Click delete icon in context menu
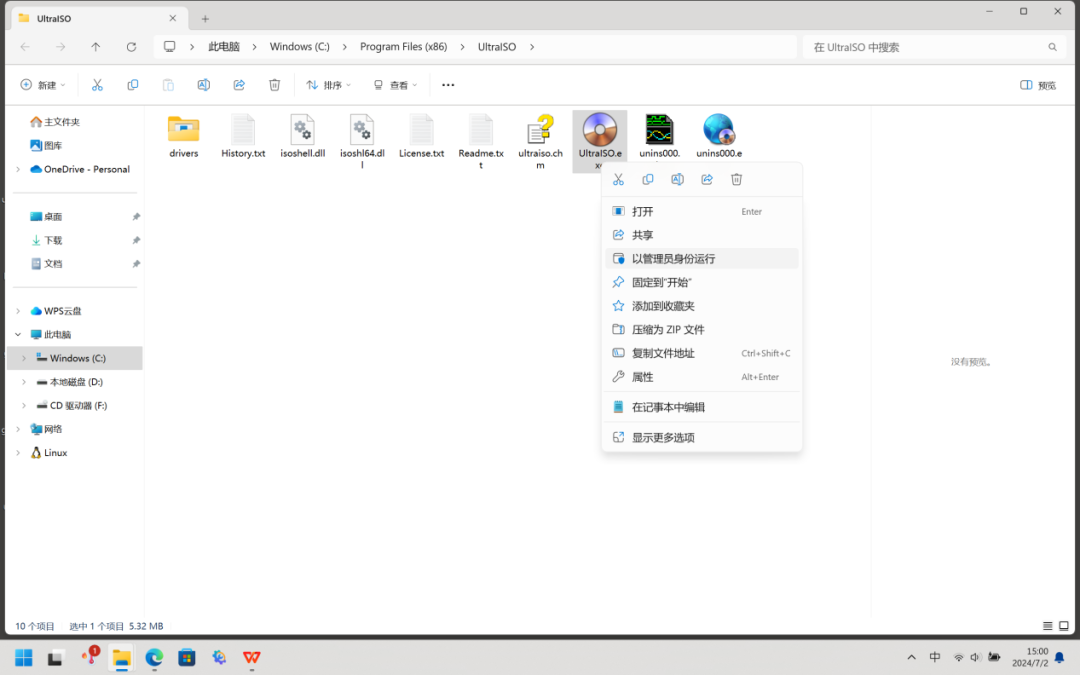Viewport: 1080px width, 675px height. (x=736, y=180)
